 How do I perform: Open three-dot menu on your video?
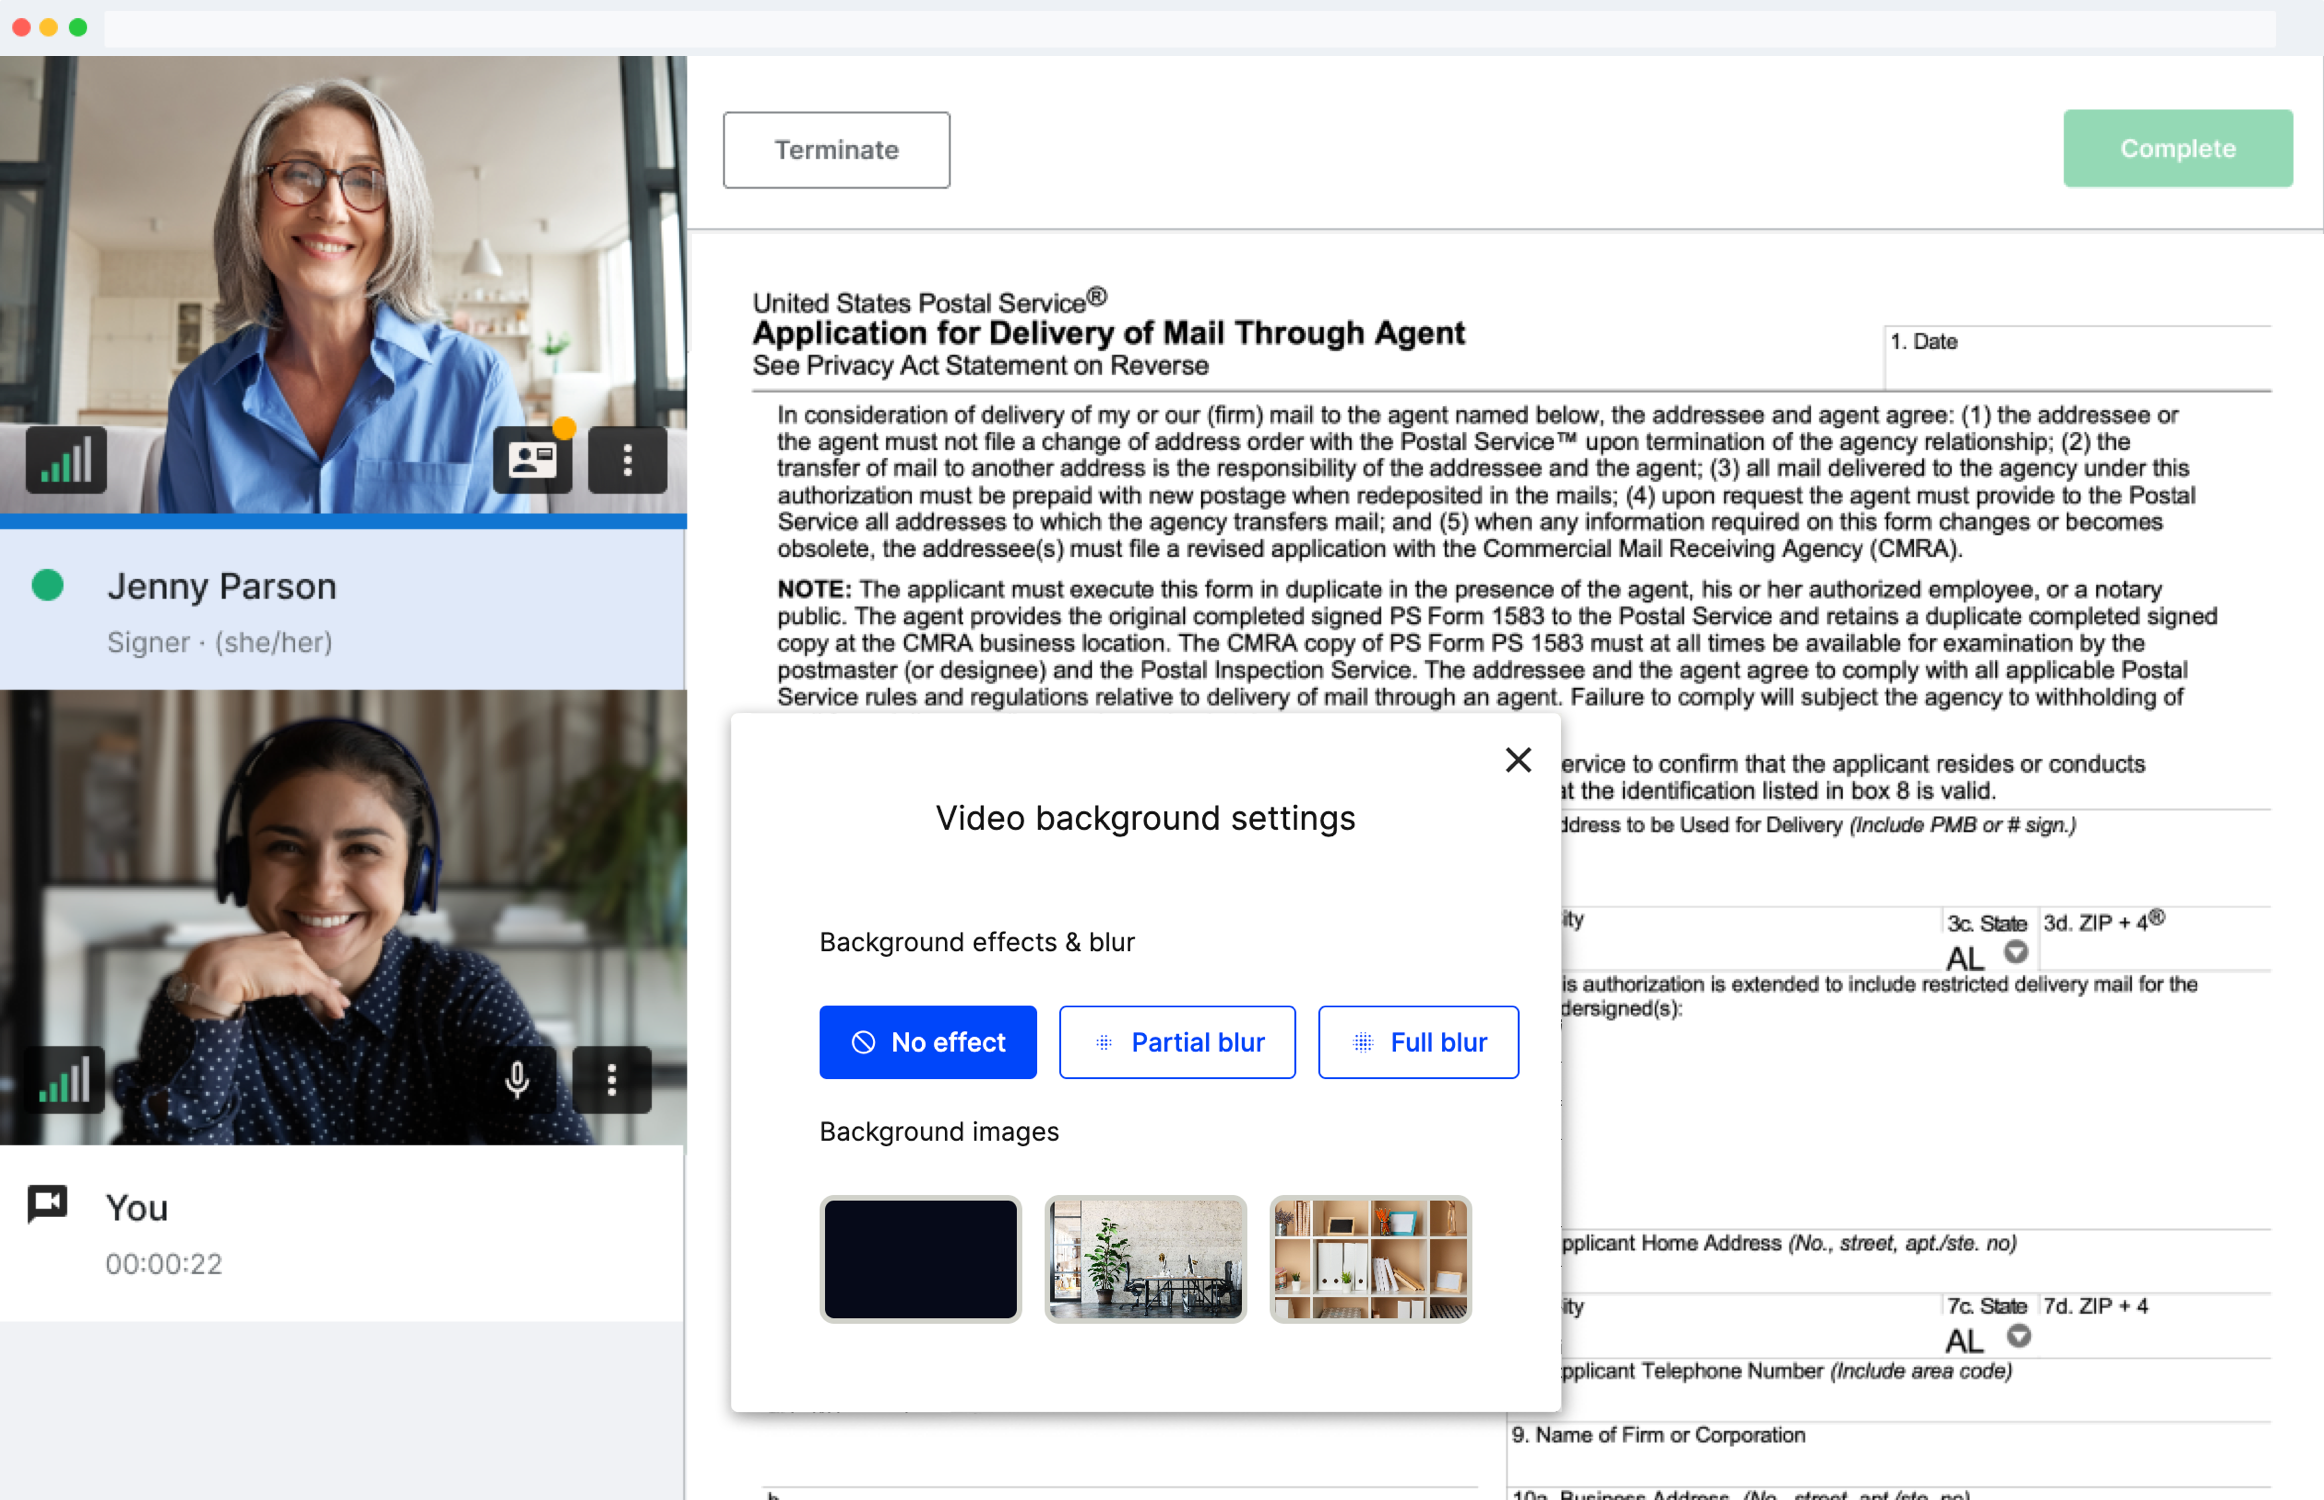pos(611,1080)
